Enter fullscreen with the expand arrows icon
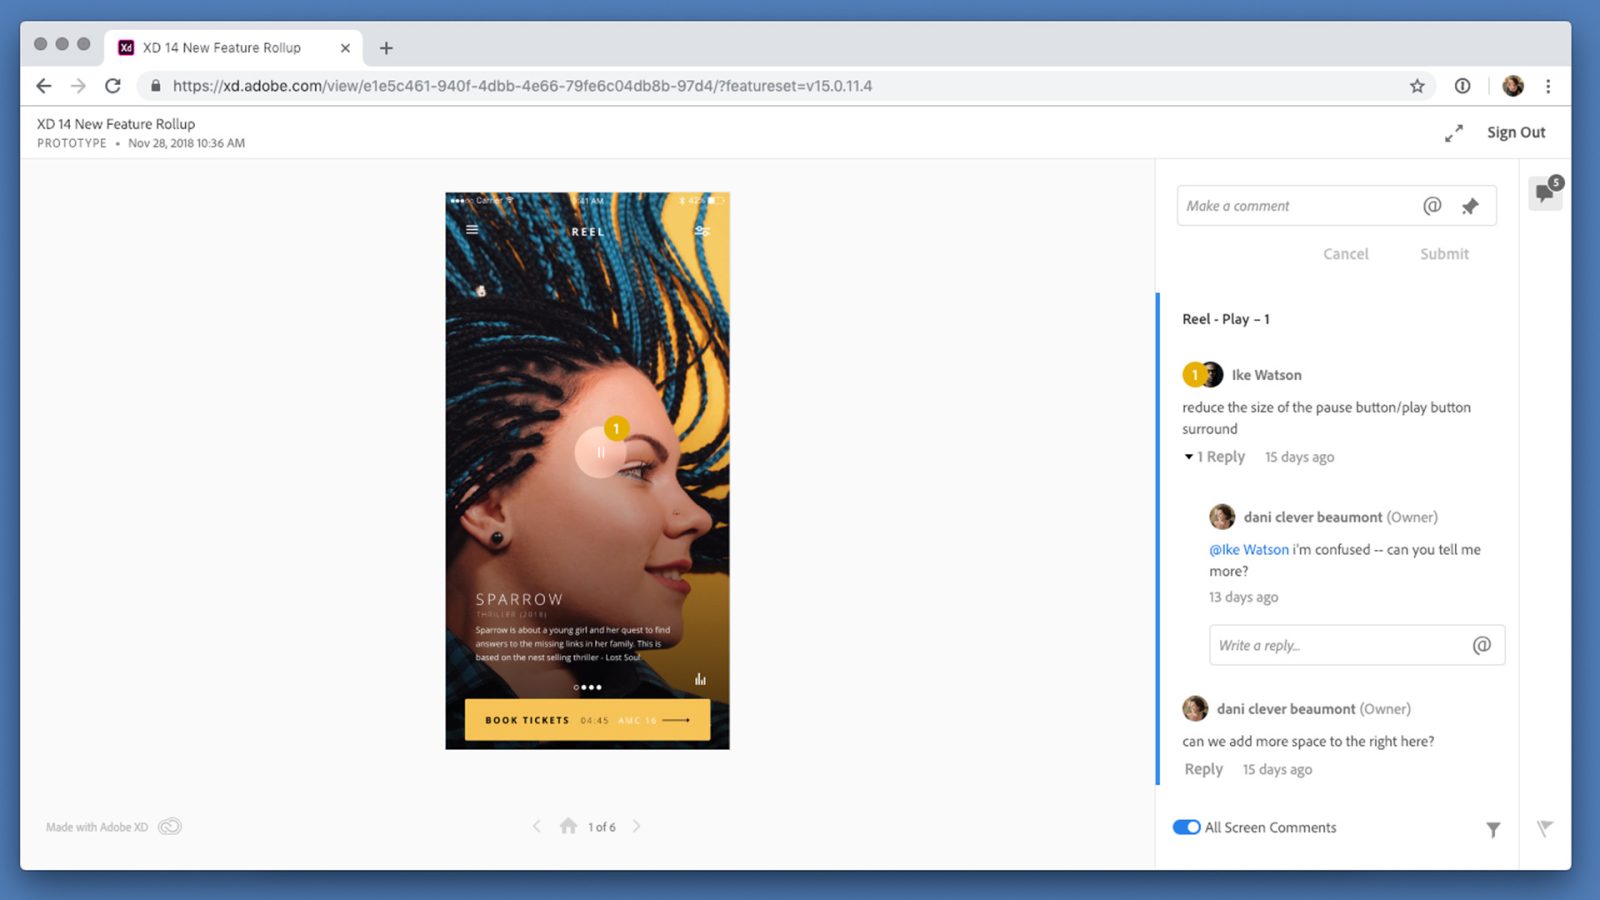Image resolution: width=1600 pixels, height=900 pixels. click(x=1453, y=133)
